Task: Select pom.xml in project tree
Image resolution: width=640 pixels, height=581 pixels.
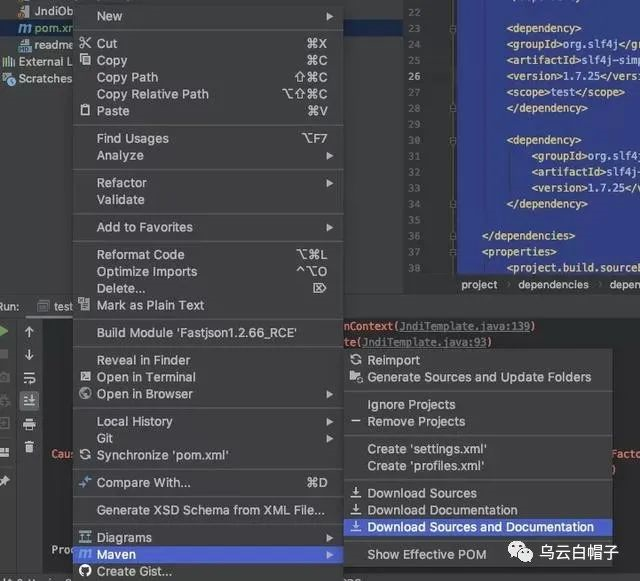Action: [45, 28]
